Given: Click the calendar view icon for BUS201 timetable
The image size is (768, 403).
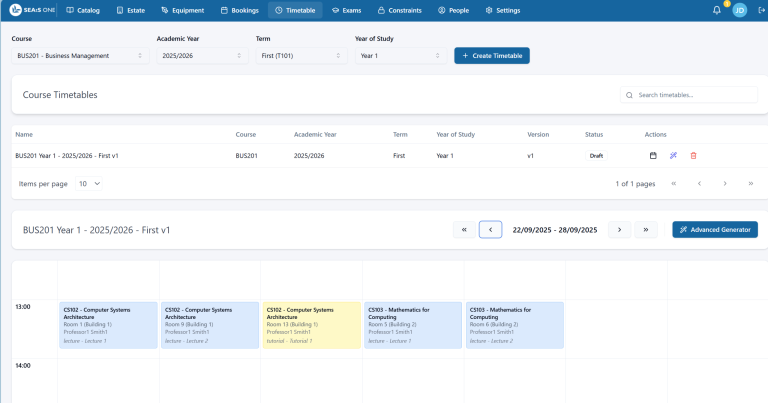Looking at the screenshot, I should pos(653,156).
